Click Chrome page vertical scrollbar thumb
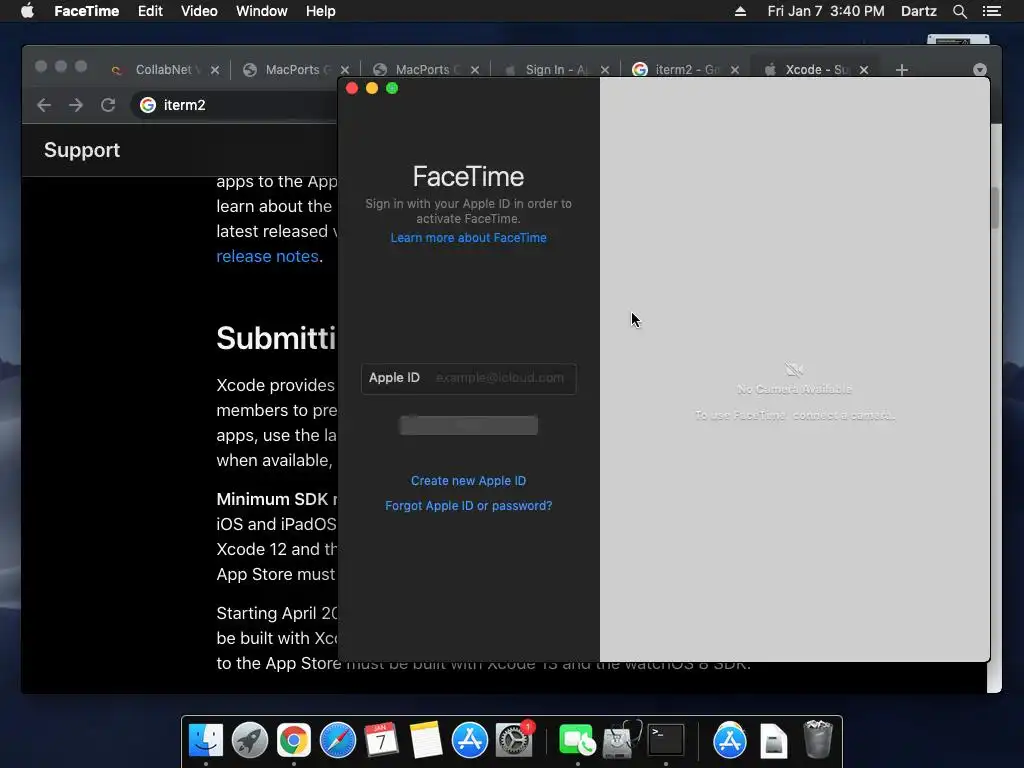This screenshot has width=1024, height=768. [x=995, y=208]
